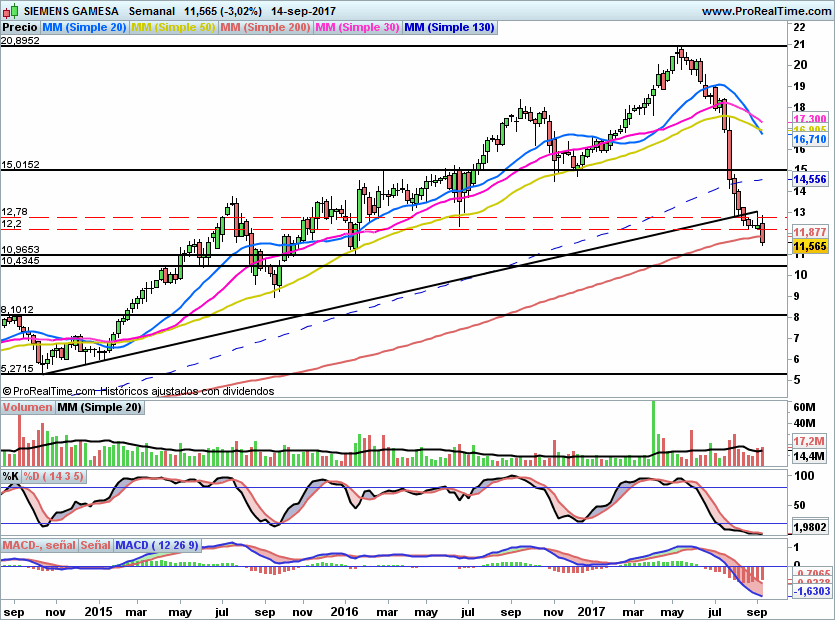Click the 17,2M volume value tag
The image size is (835, 620).
pyautogui.click(x=809, y=442)
